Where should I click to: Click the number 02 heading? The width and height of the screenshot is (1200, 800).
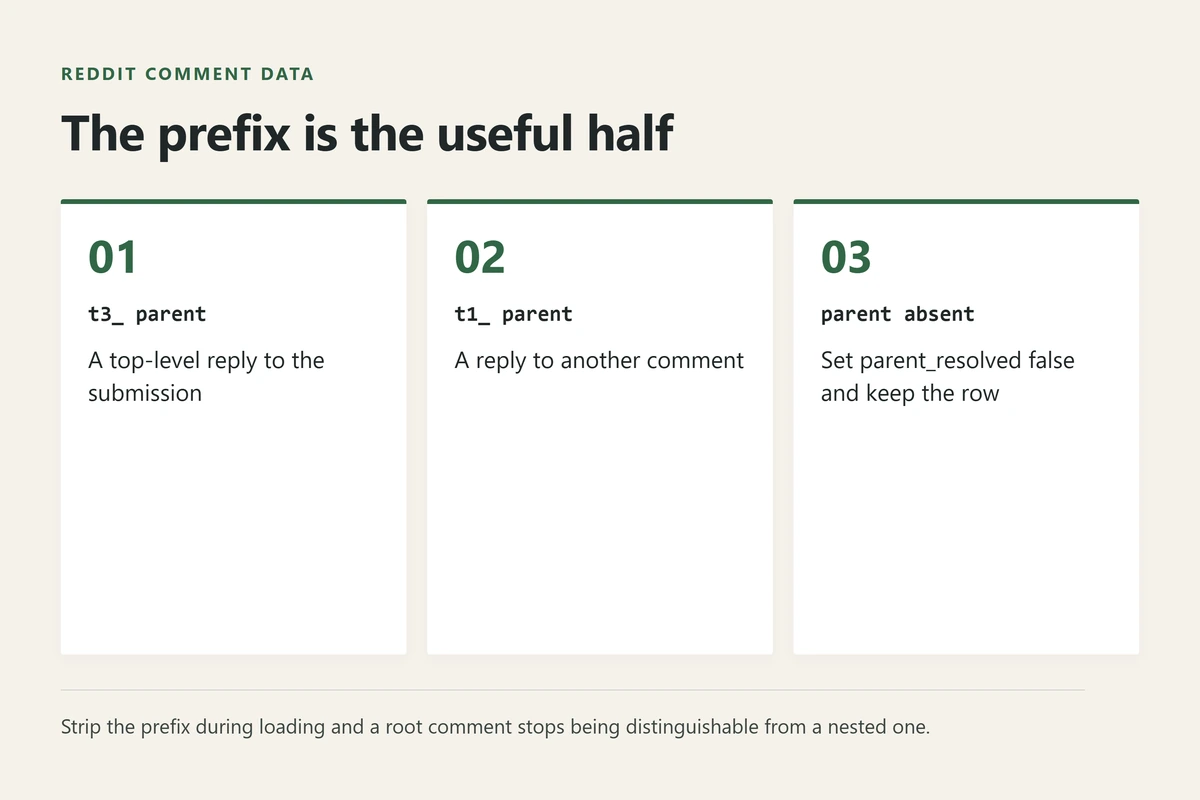[x=480, y=258]
